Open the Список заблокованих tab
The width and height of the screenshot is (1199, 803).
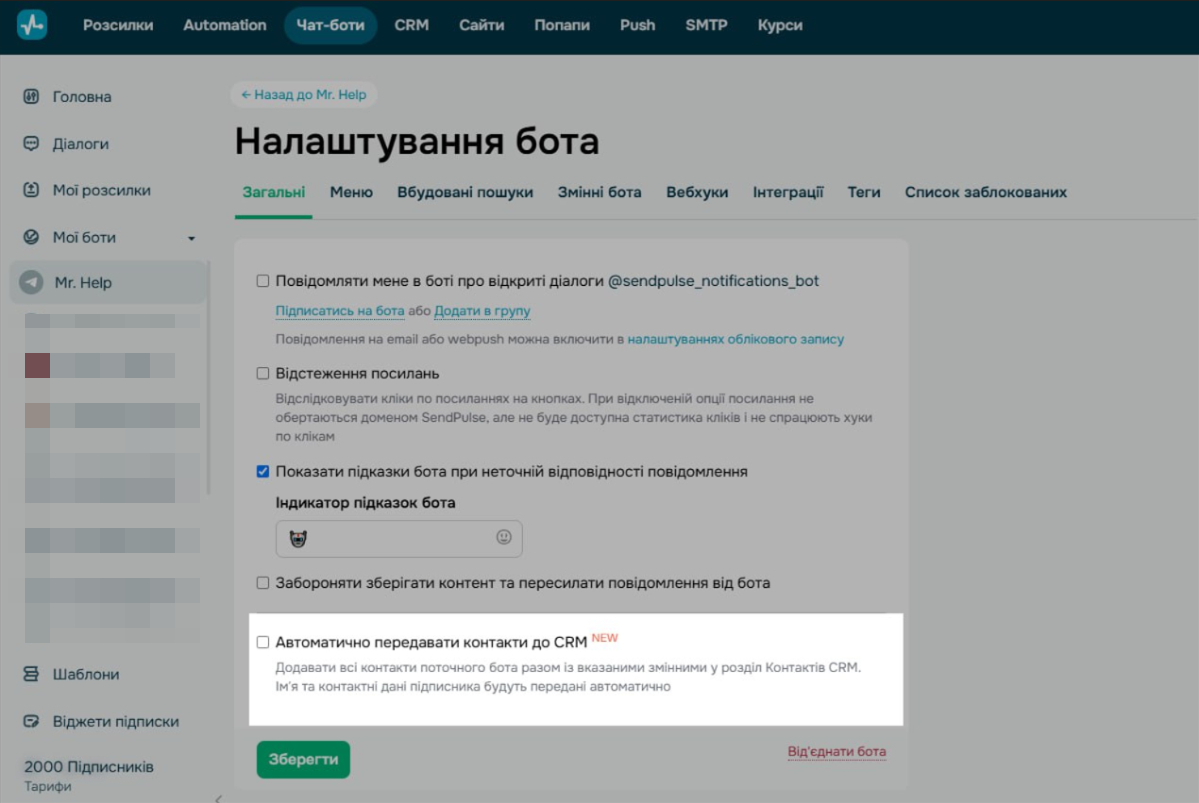[x=986, y=193]
